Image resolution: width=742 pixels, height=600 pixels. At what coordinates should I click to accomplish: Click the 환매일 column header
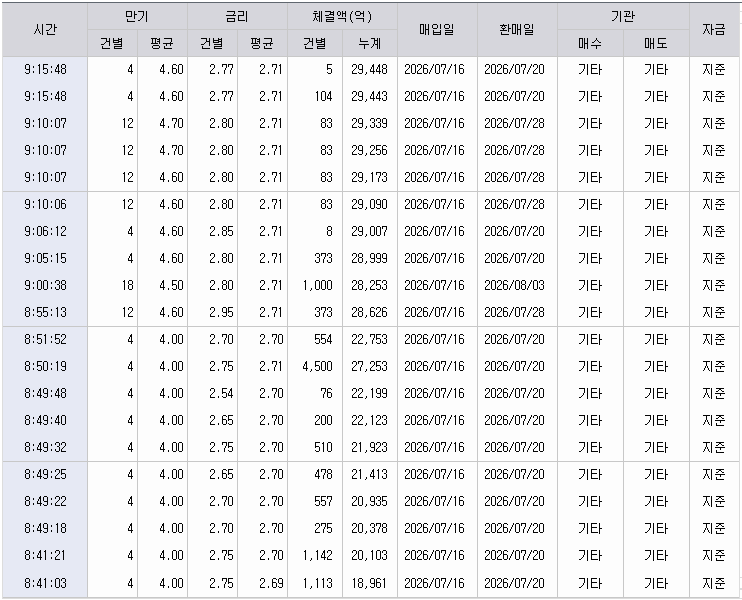tap(517, 30)
